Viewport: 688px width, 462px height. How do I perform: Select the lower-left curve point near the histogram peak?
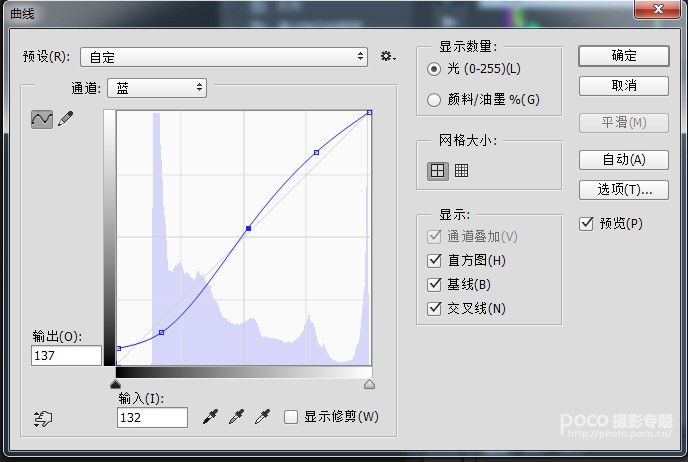161,333
